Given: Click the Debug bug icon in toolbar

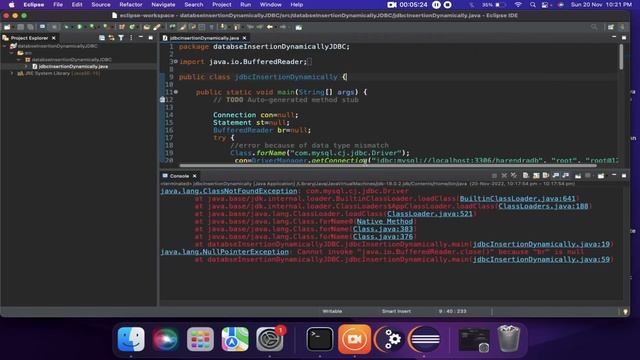Looking at the screenshot, I should point(66,27).
